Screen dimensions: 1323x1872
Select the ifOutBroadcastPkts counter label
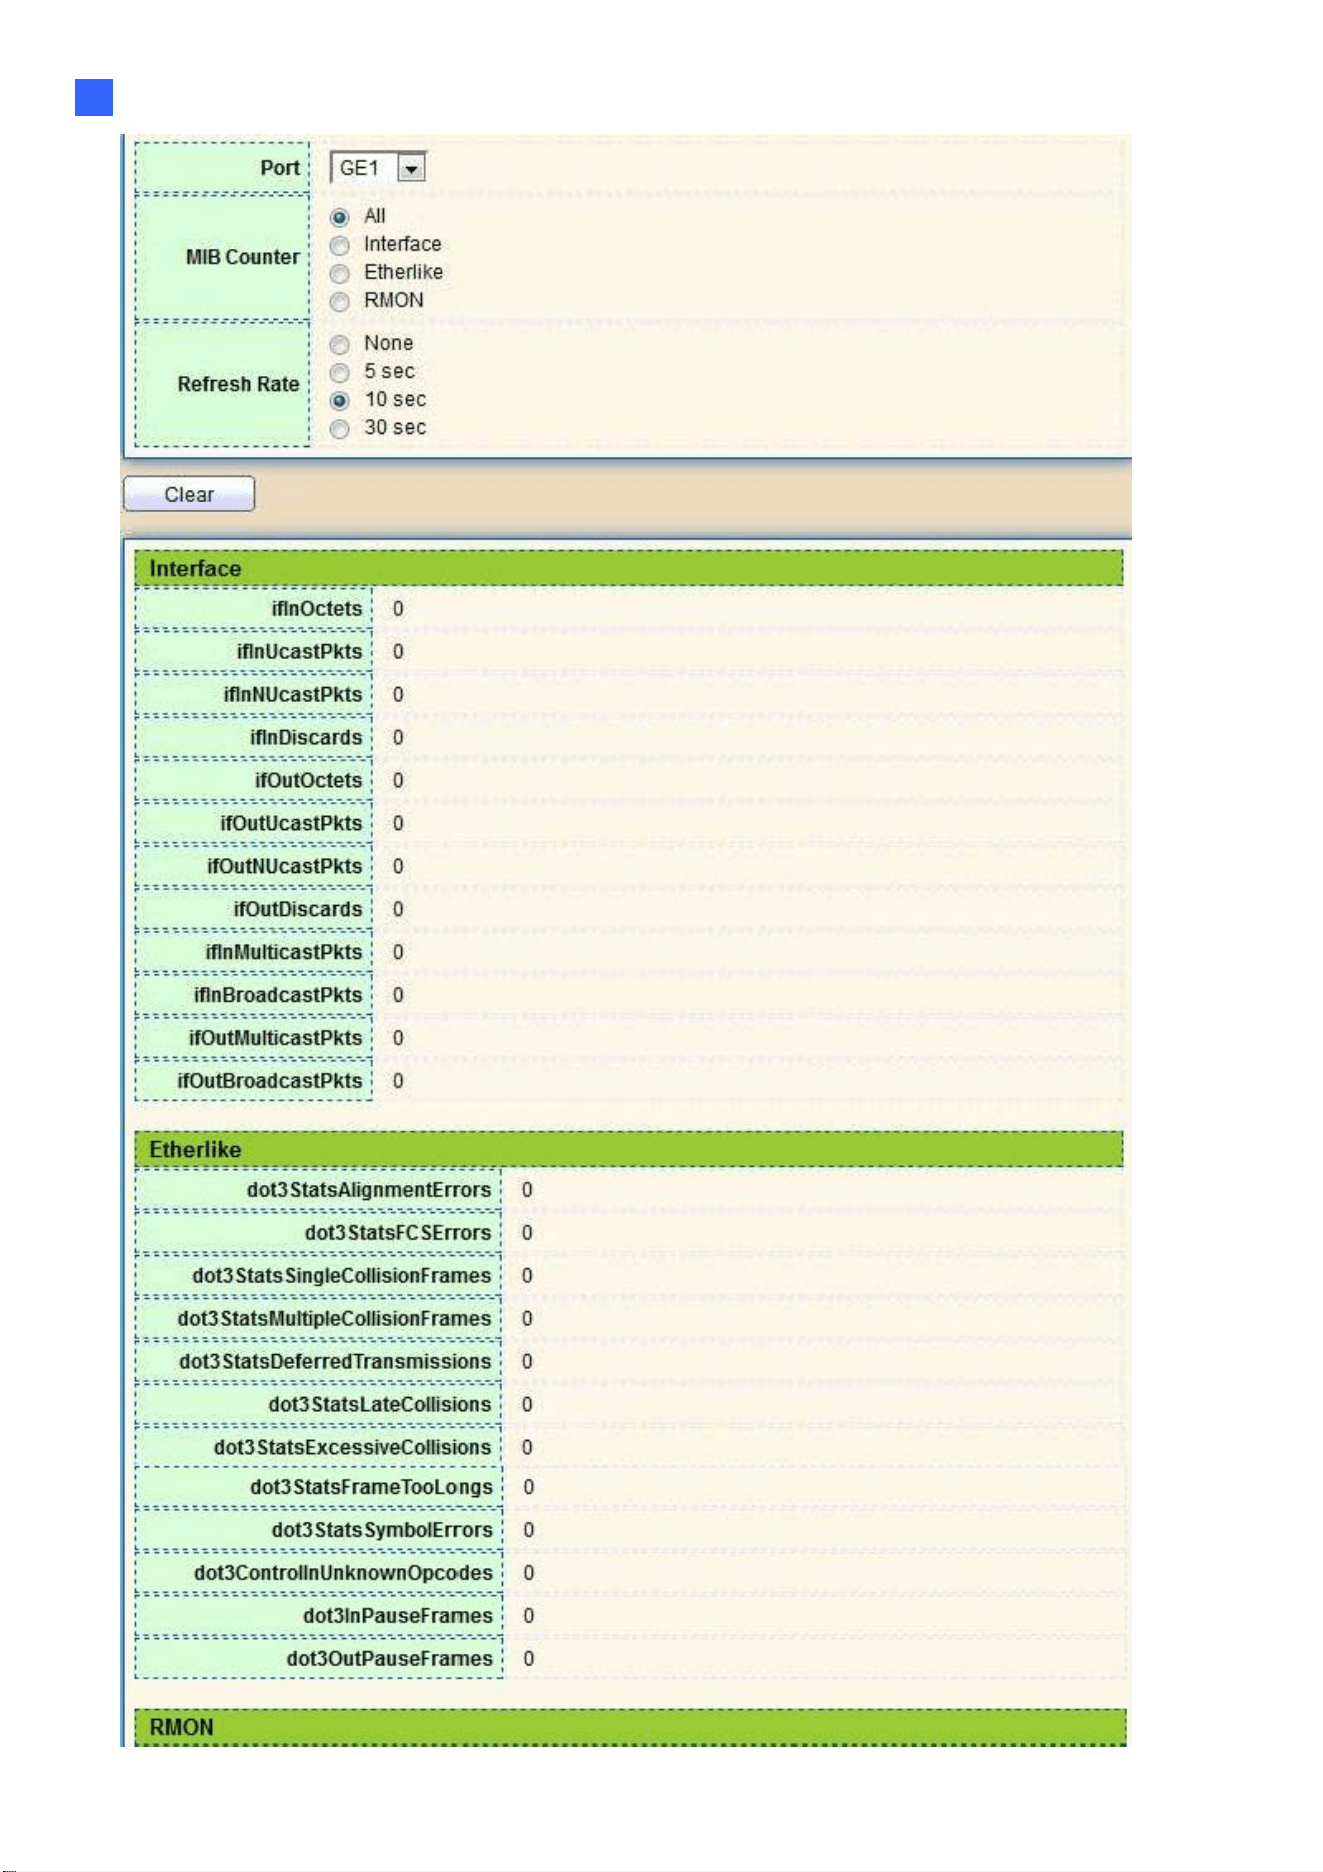click(x=270, y=1081)
